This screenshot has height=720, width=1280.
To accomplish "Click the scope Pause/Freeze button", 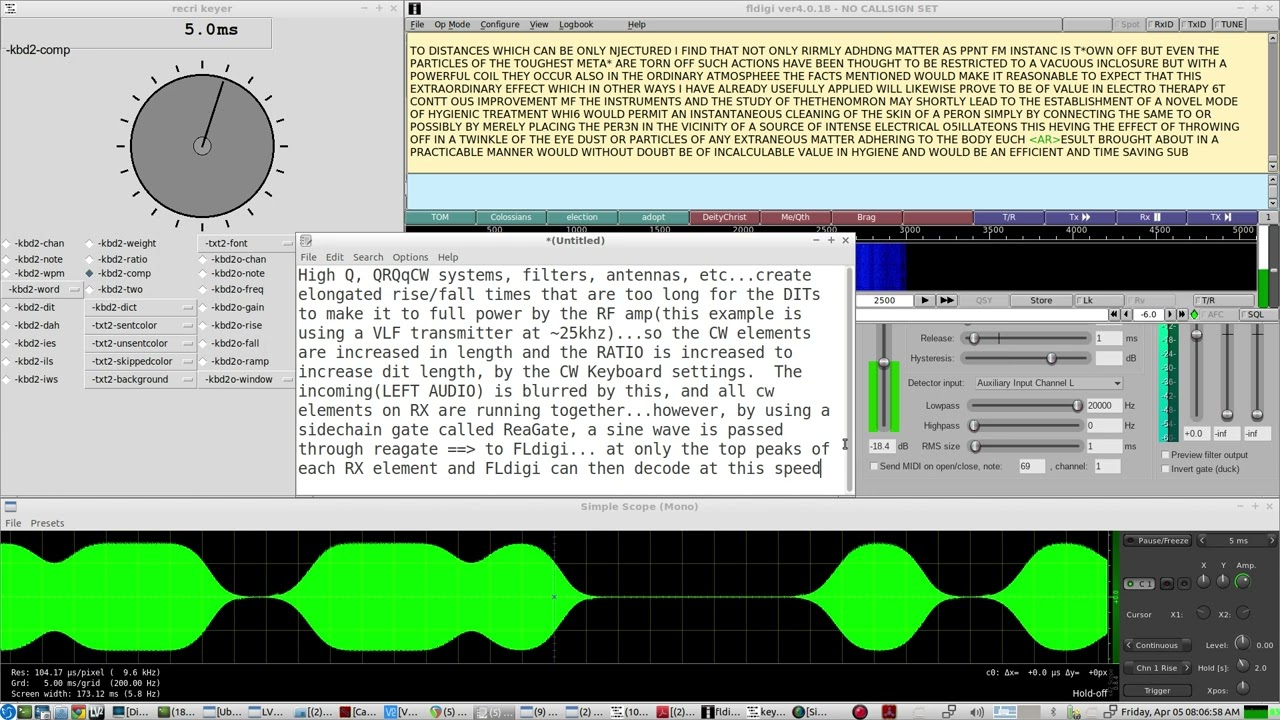I will pyautogui.click(x=1158, y=540).
